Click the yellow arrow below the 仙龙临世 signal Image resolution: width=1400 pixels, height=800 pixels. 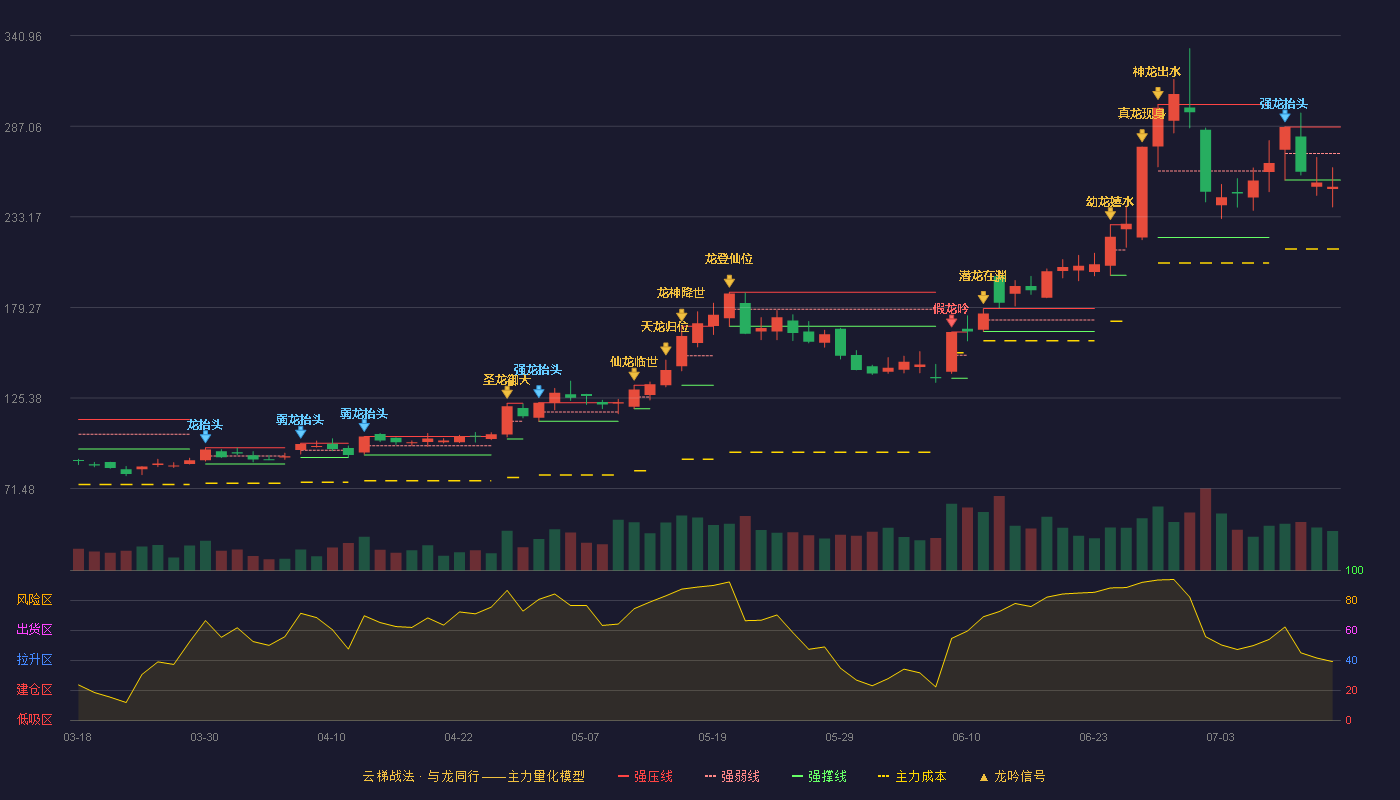point(634,374)
